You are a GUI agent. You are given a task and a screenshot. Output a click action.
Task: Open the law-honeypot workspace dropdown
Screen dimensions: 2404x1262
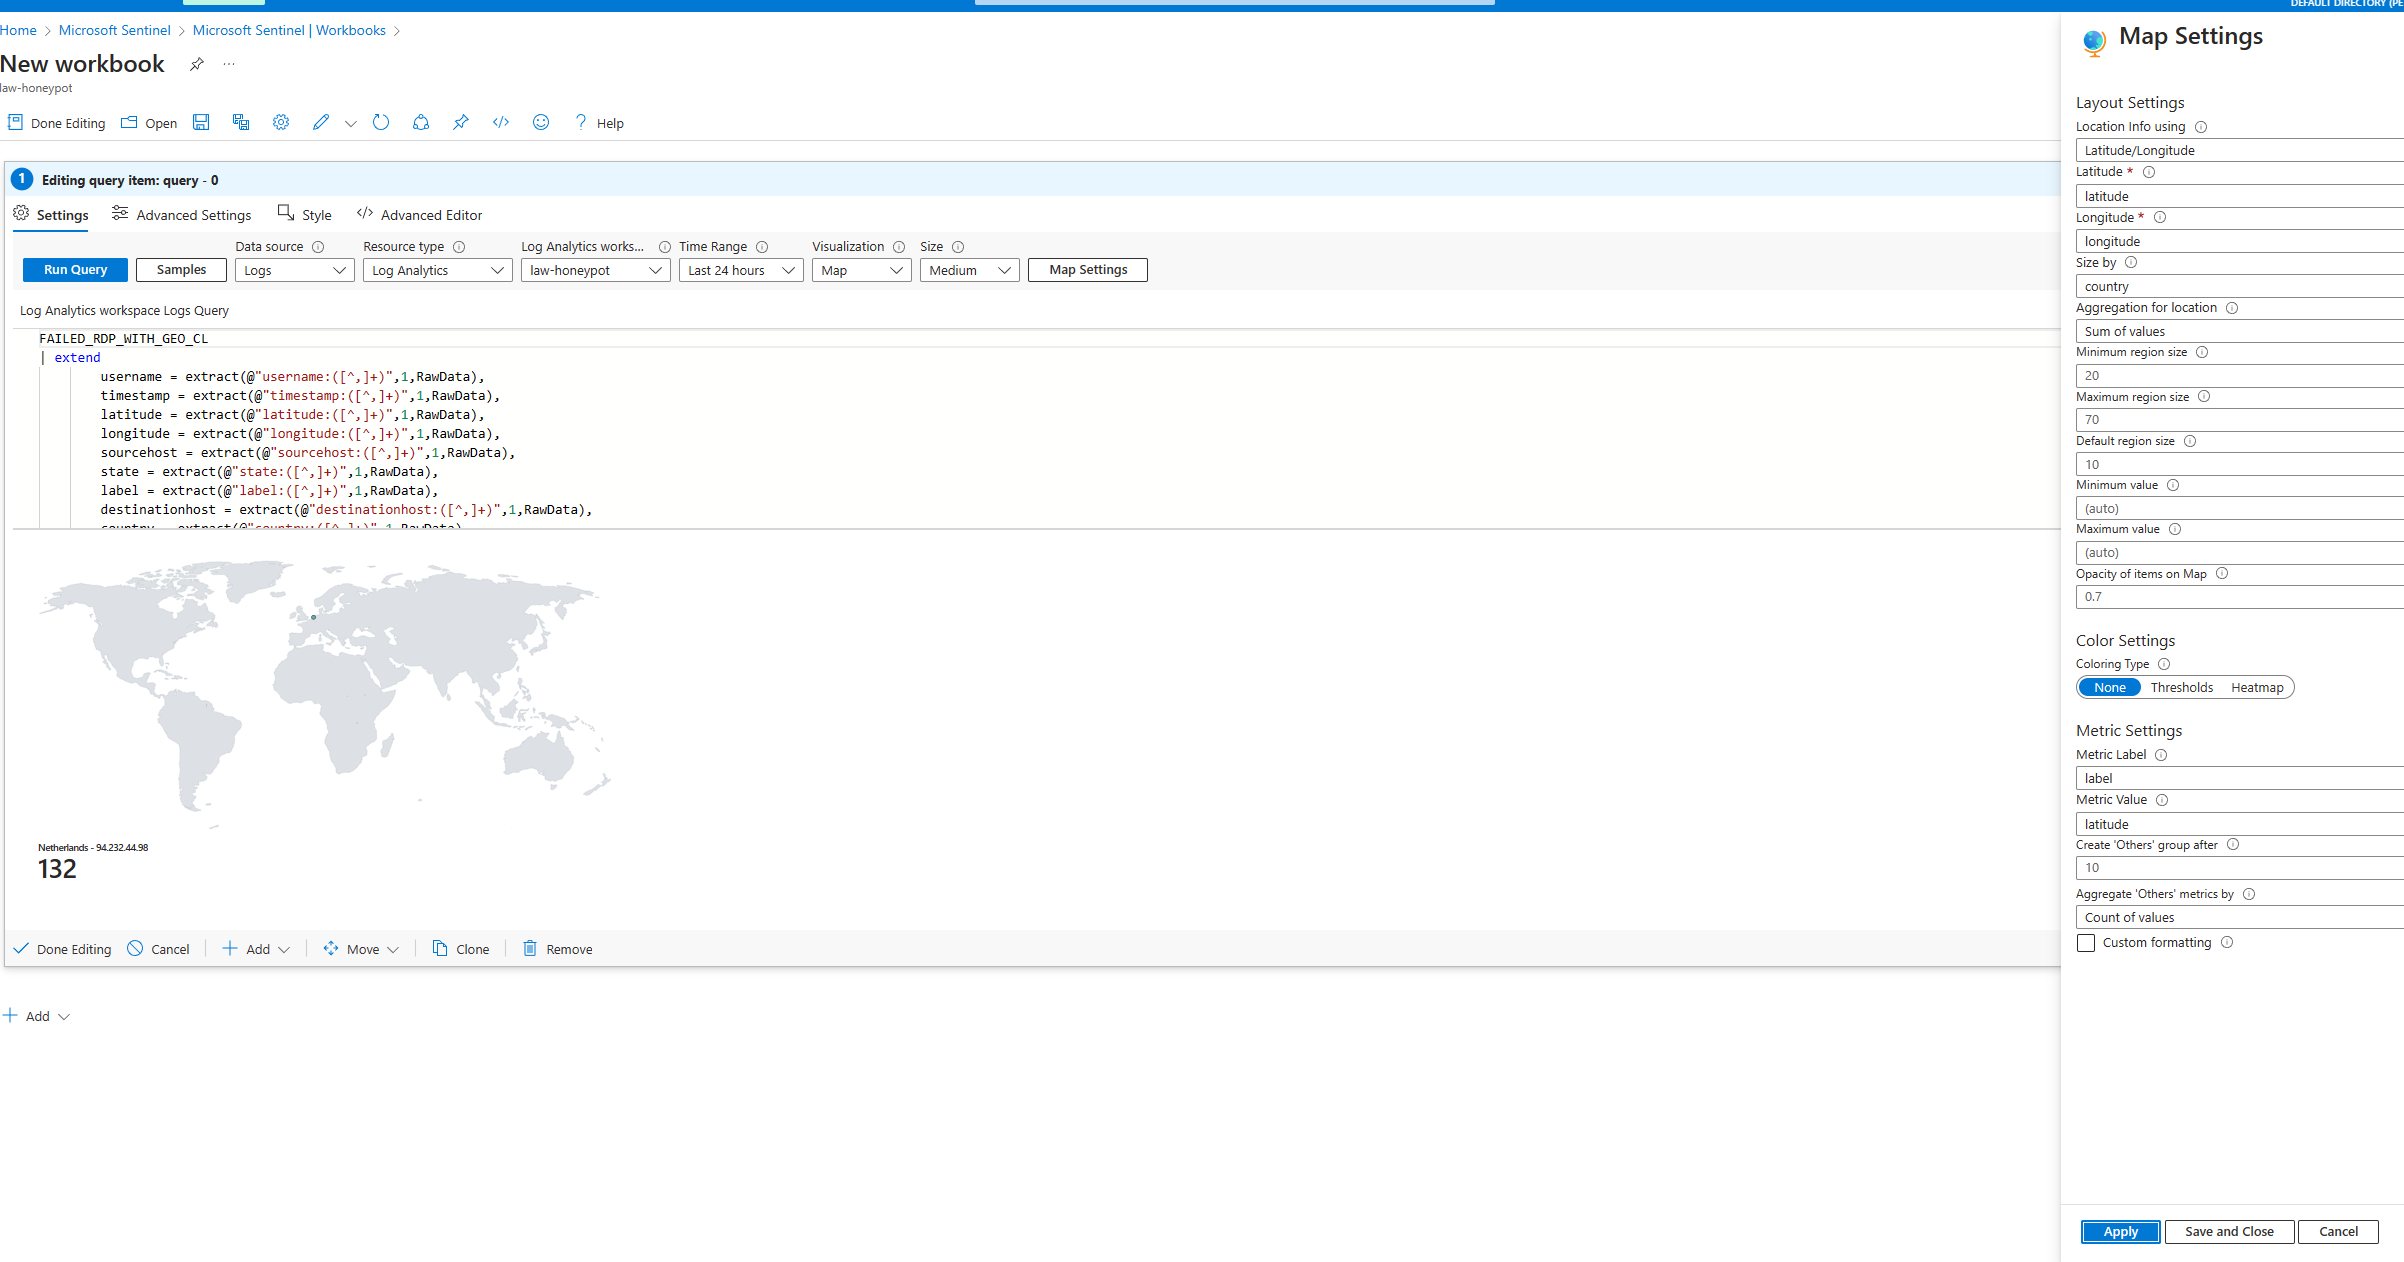[x=596, y=270]
